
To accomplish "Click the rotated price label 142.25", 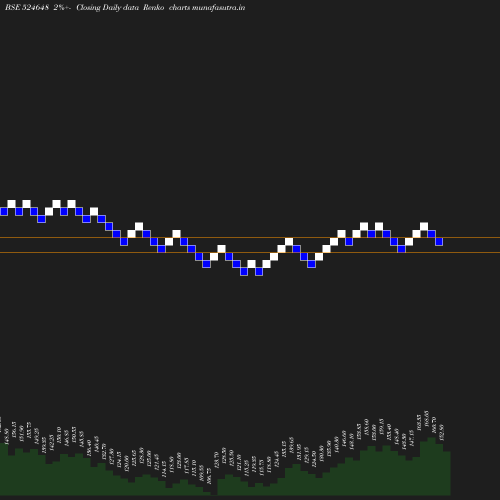I will pos(52,443).
